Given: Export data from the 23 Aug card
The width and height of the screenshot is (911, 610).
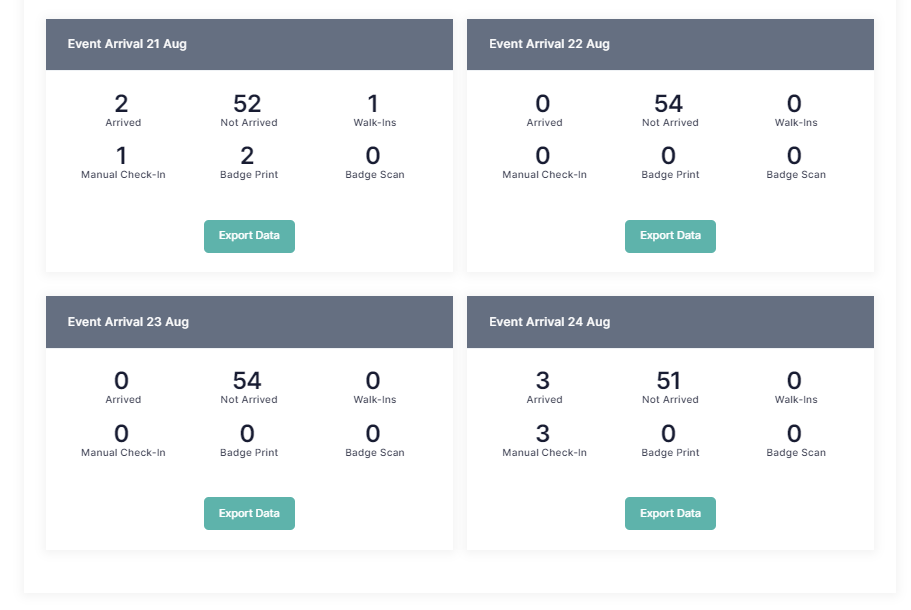Looking at the screenshot, I should click(x=249, y=513).
